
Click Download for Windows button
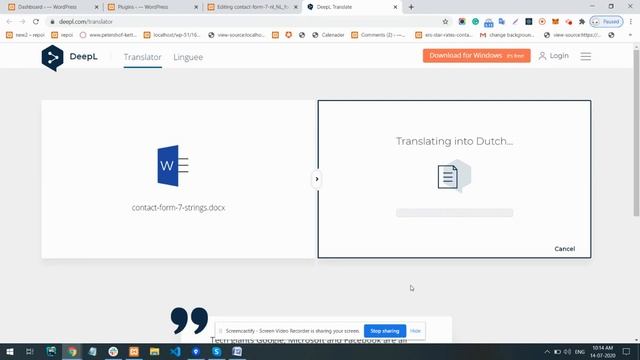pyautogui.click(x=476, y=56)
